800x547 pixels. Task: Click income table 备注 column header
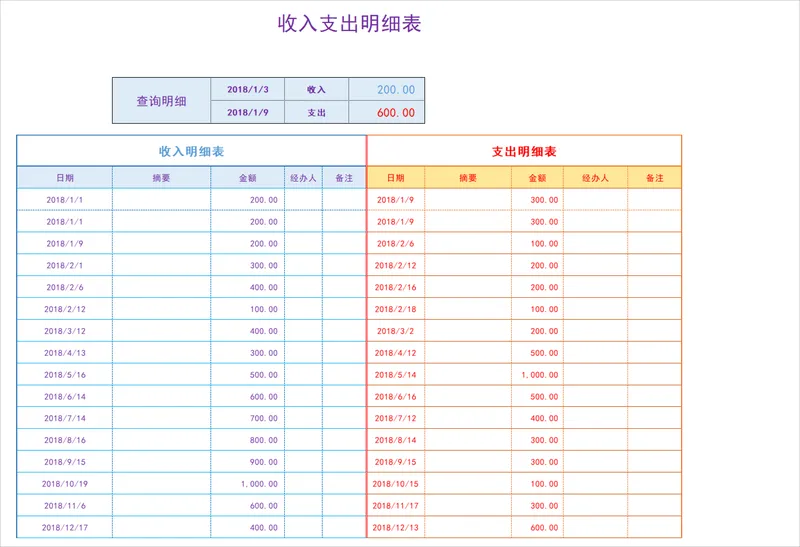(x=344, y=178)
